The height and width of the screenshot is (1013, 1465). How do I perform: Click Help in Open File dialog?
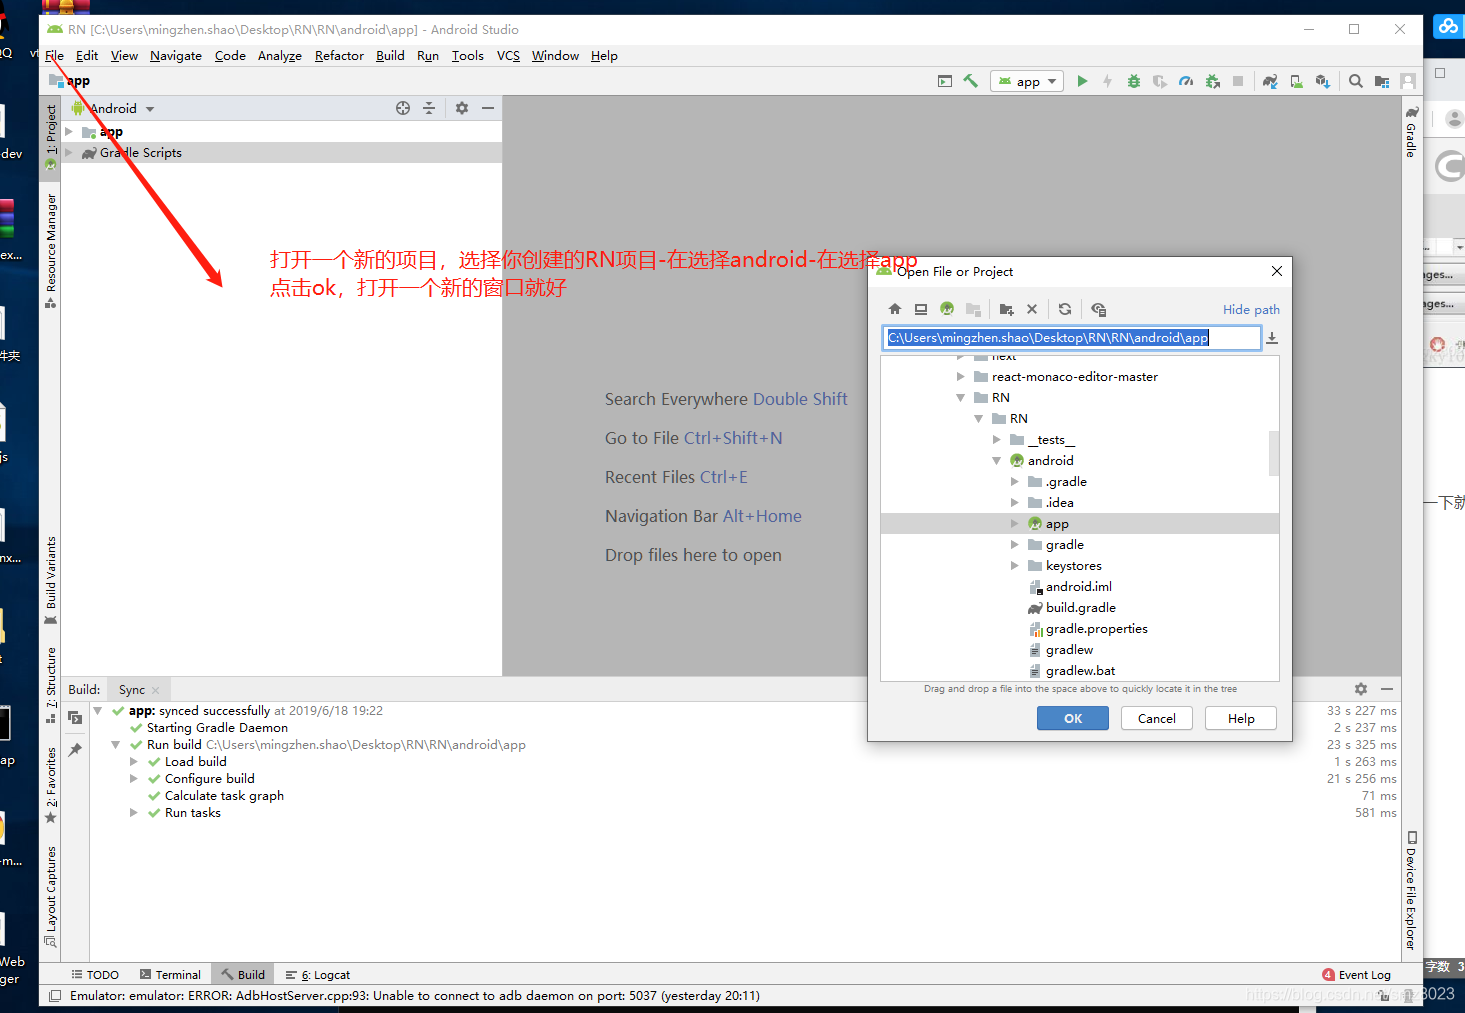(x=1241, y=719)
